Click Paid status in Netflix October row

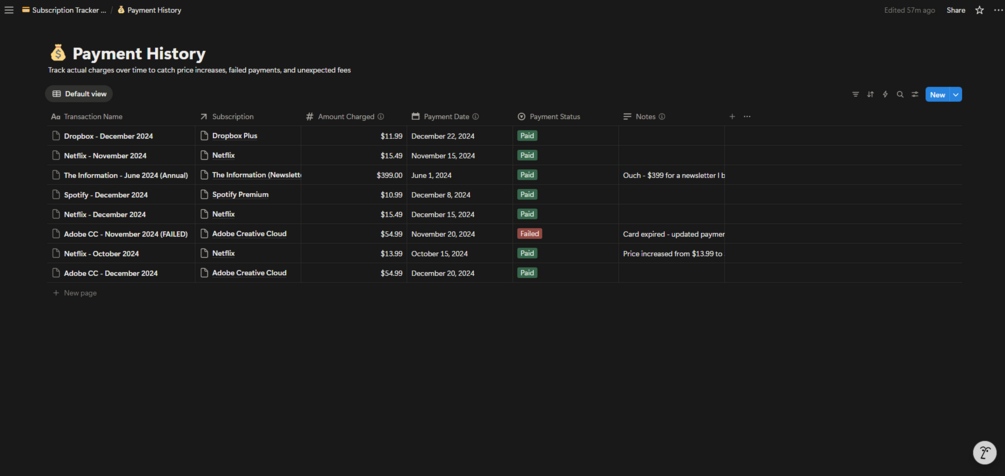527,253
